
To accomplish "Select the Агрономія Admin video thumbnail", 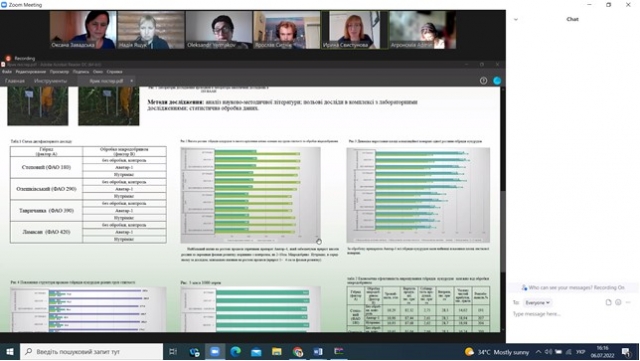I will (x=422, y=30).
